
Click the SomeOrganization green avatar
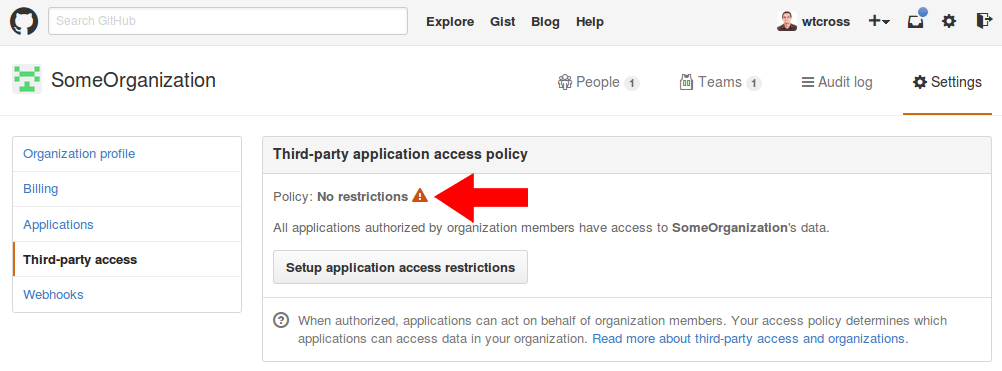tap(27, 79)
